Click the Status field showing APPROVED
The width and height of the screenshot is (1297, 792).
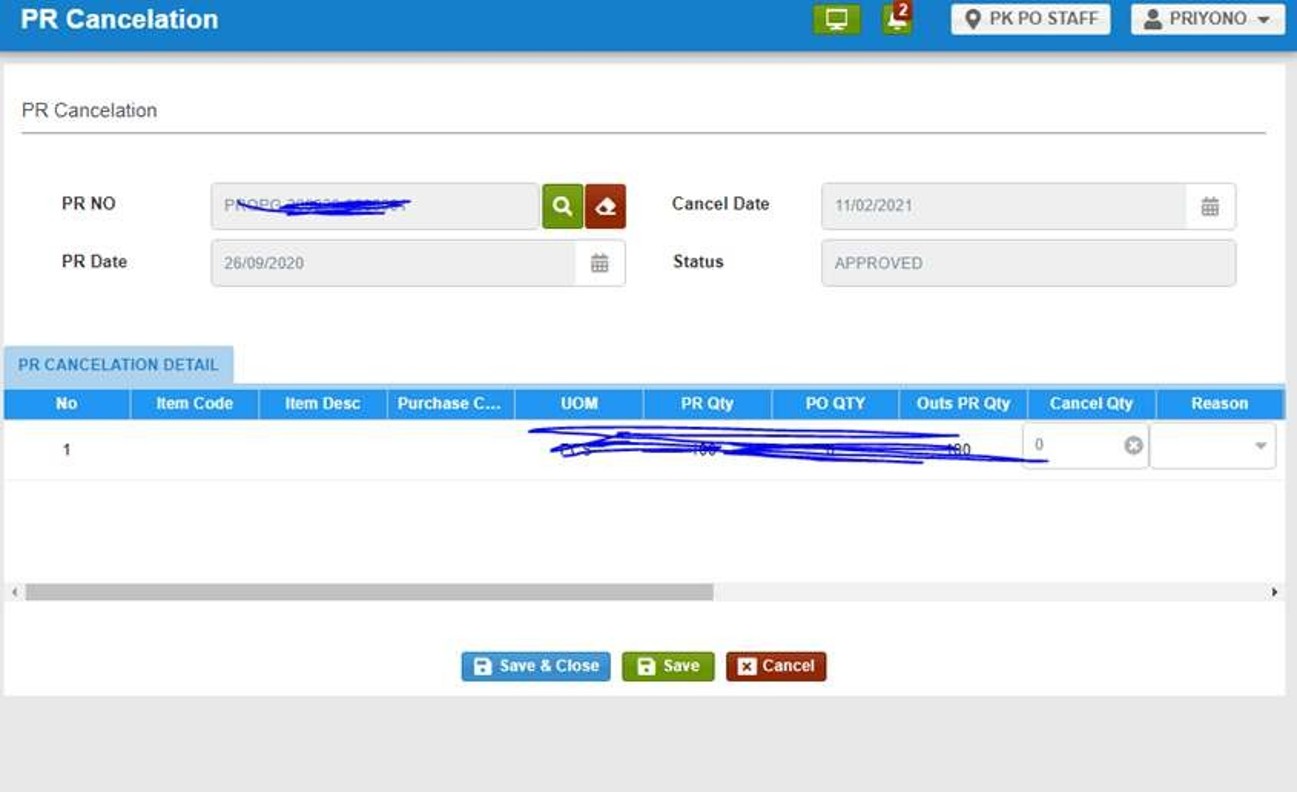click(x=1028, y=263)
